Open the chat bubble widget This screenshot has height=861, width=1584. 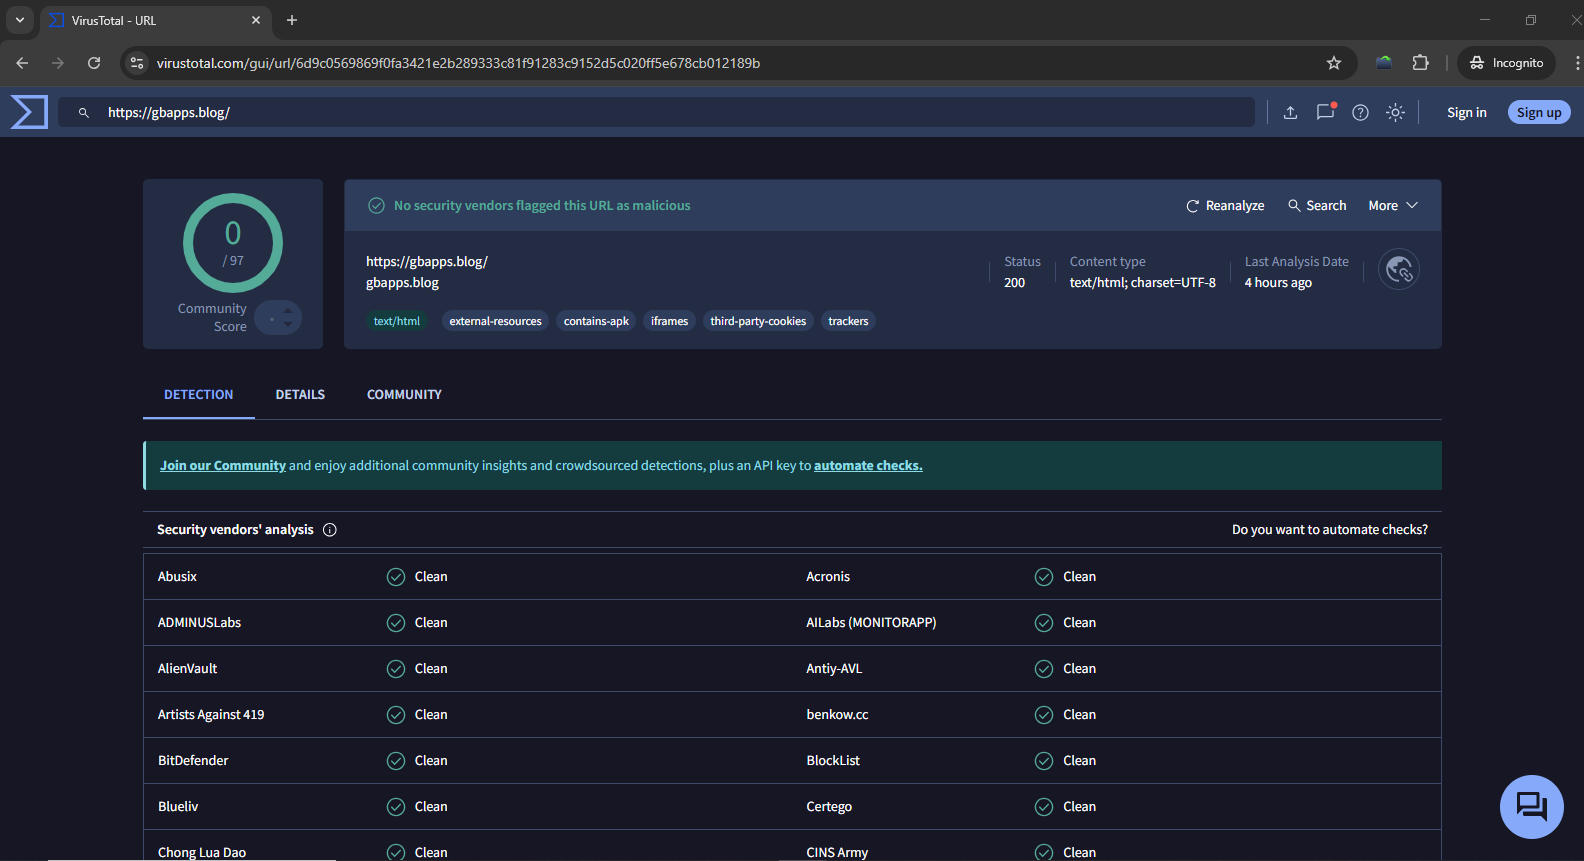1532,807
